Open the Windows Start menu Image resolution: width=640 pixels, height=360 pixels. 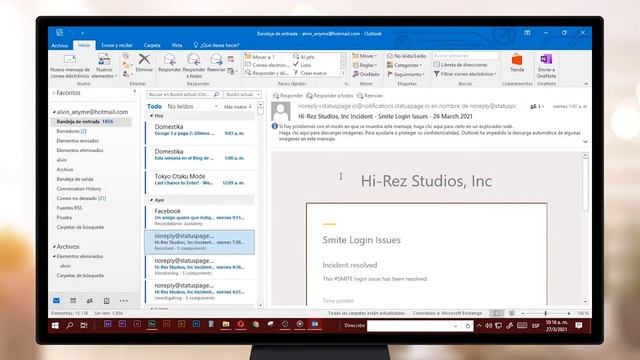55,325
